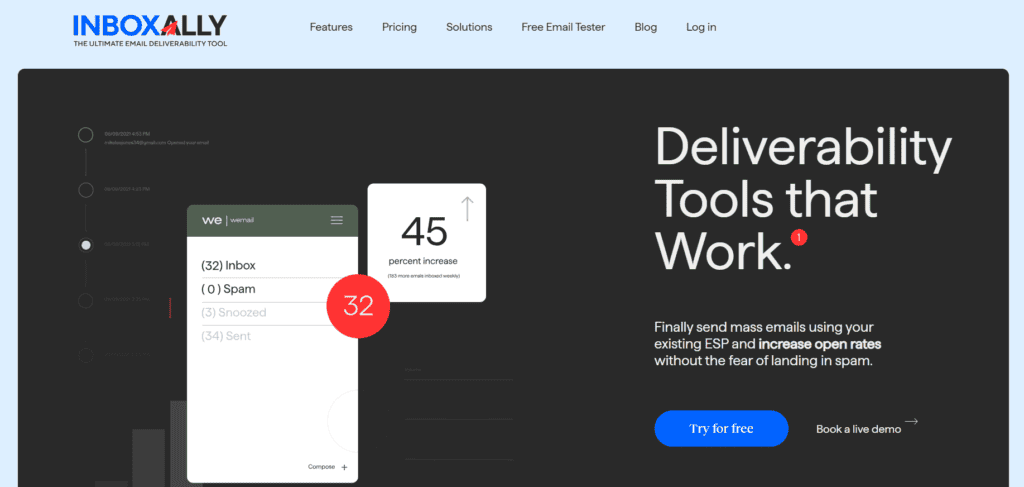Screen dimensions: 1024x487
Task: Visit the Blog
Action: click(645, 27)
